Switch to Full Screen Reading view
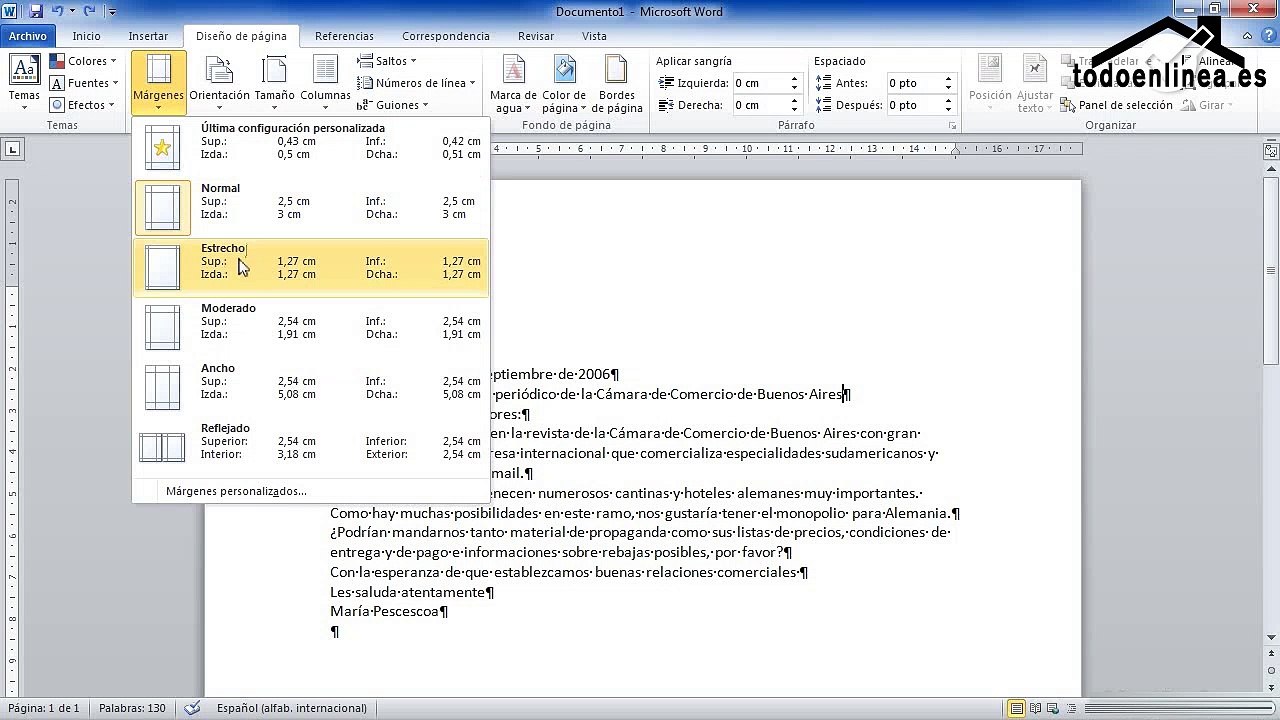Viewport: 1280px width, 720px height. (x=1035, y=708)
